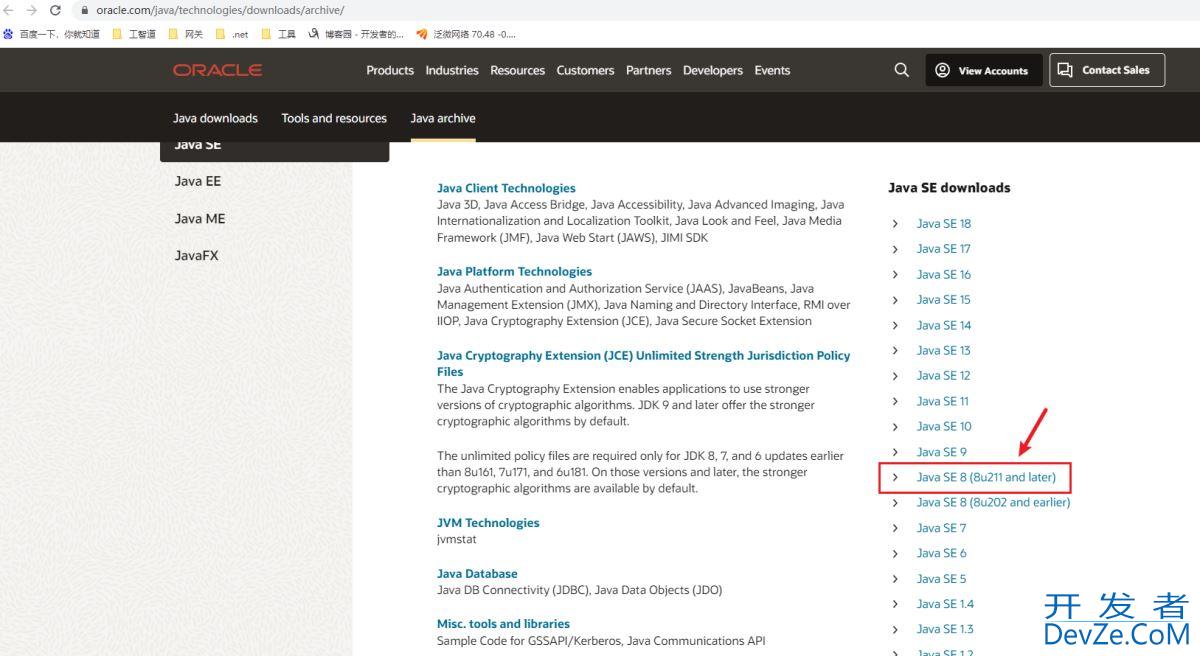Open the .net bookmarks folder
The width and height of the screenshot is (1200, 656).
point(232,34)
